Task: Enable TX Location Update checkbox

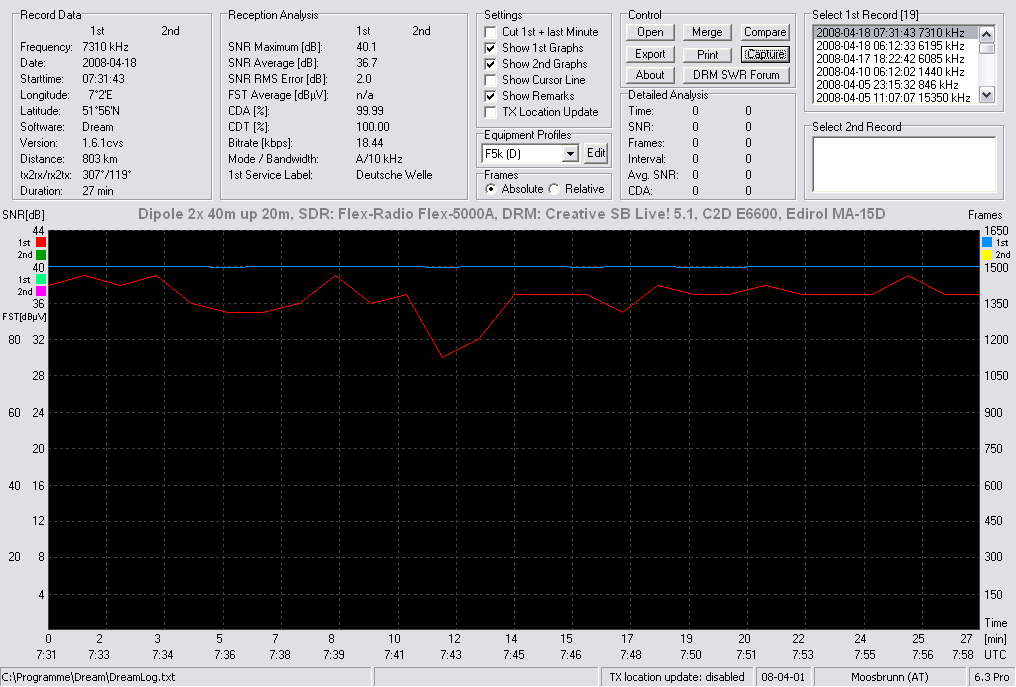Action: 491,112
